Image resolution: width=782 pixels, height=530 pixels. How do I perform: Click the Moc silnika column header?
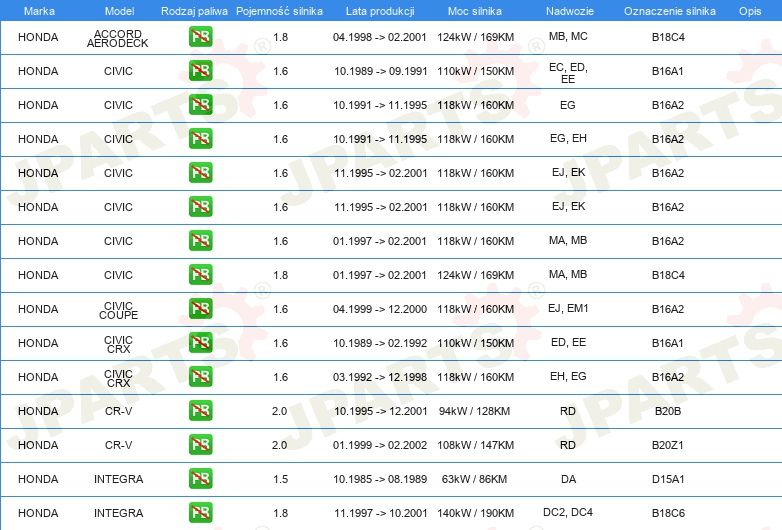(475, 11)
